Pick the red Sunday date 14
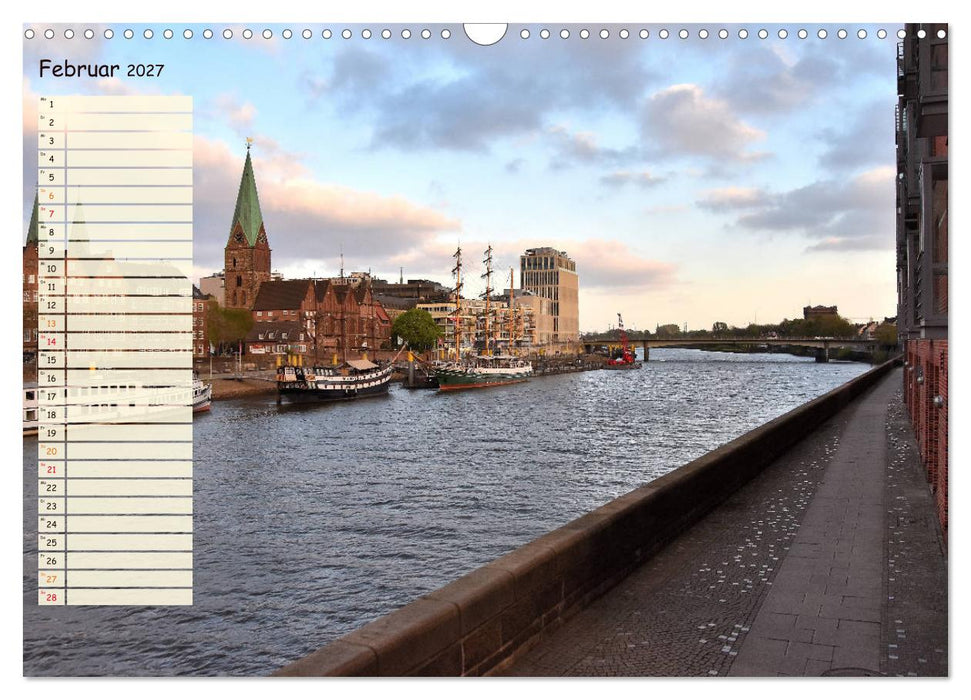This screenshot has height=700, width=971. click(51, 342)
